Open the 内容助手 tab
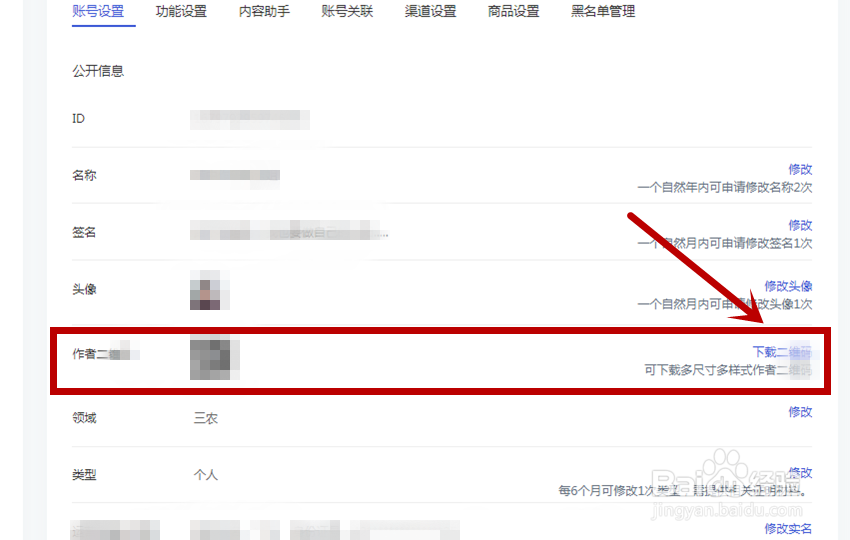 point(264,11)
